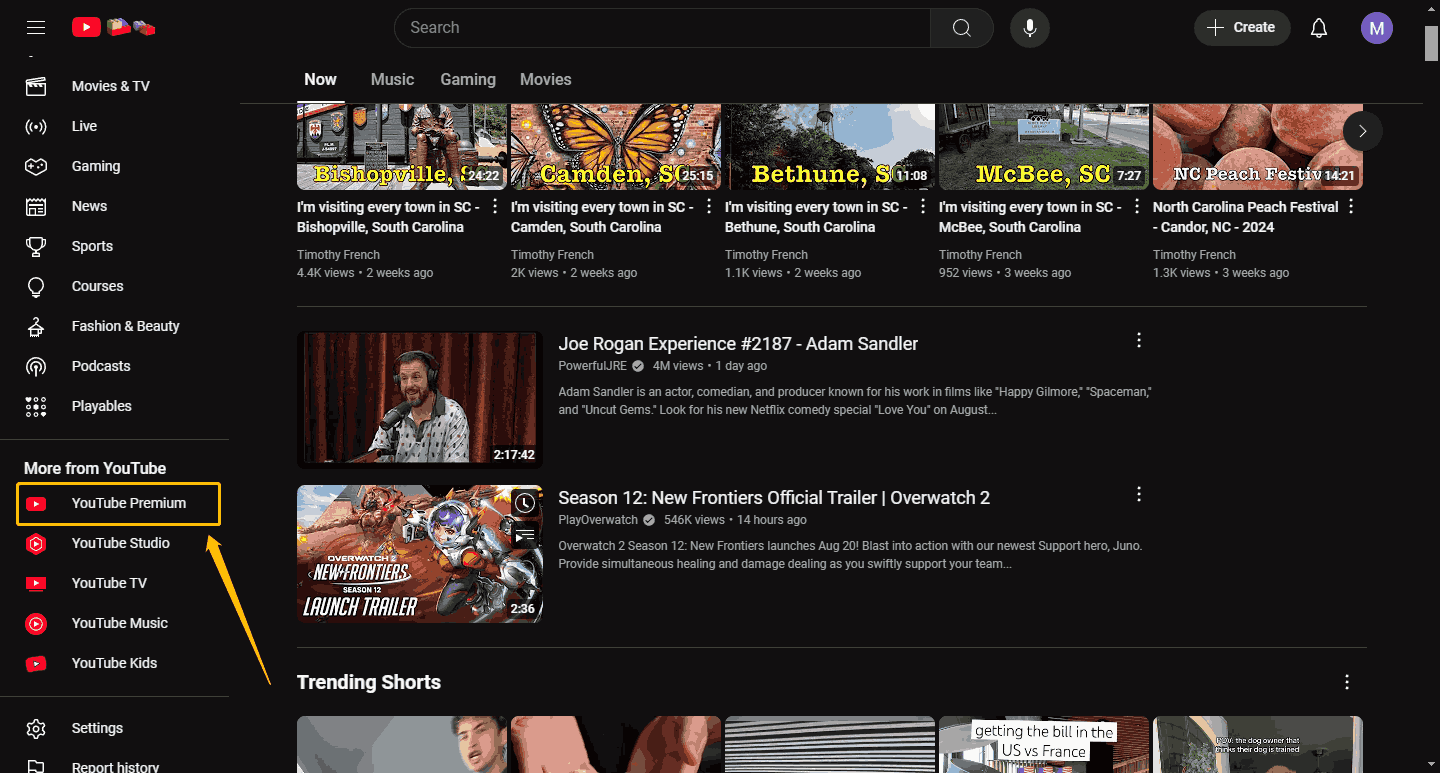This screenshot has width=1440, height=773.
Task: Switch to the Gaming tab
Action: coord(468,80)
